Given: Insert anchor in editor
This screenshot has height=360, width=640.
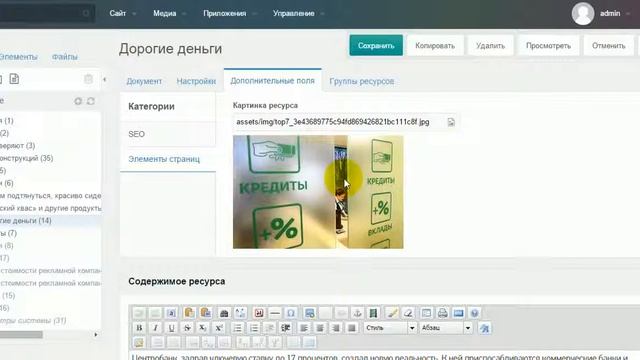Looking at the screenshot, I should [357, 313].
